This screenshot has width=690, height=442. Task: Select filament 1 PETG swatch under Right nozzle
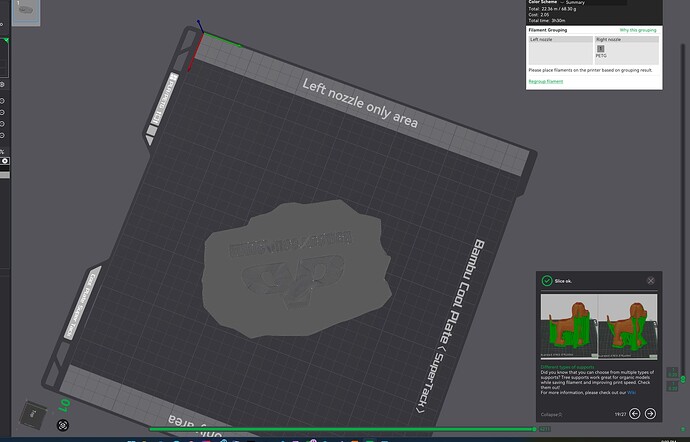pos(601,49)
